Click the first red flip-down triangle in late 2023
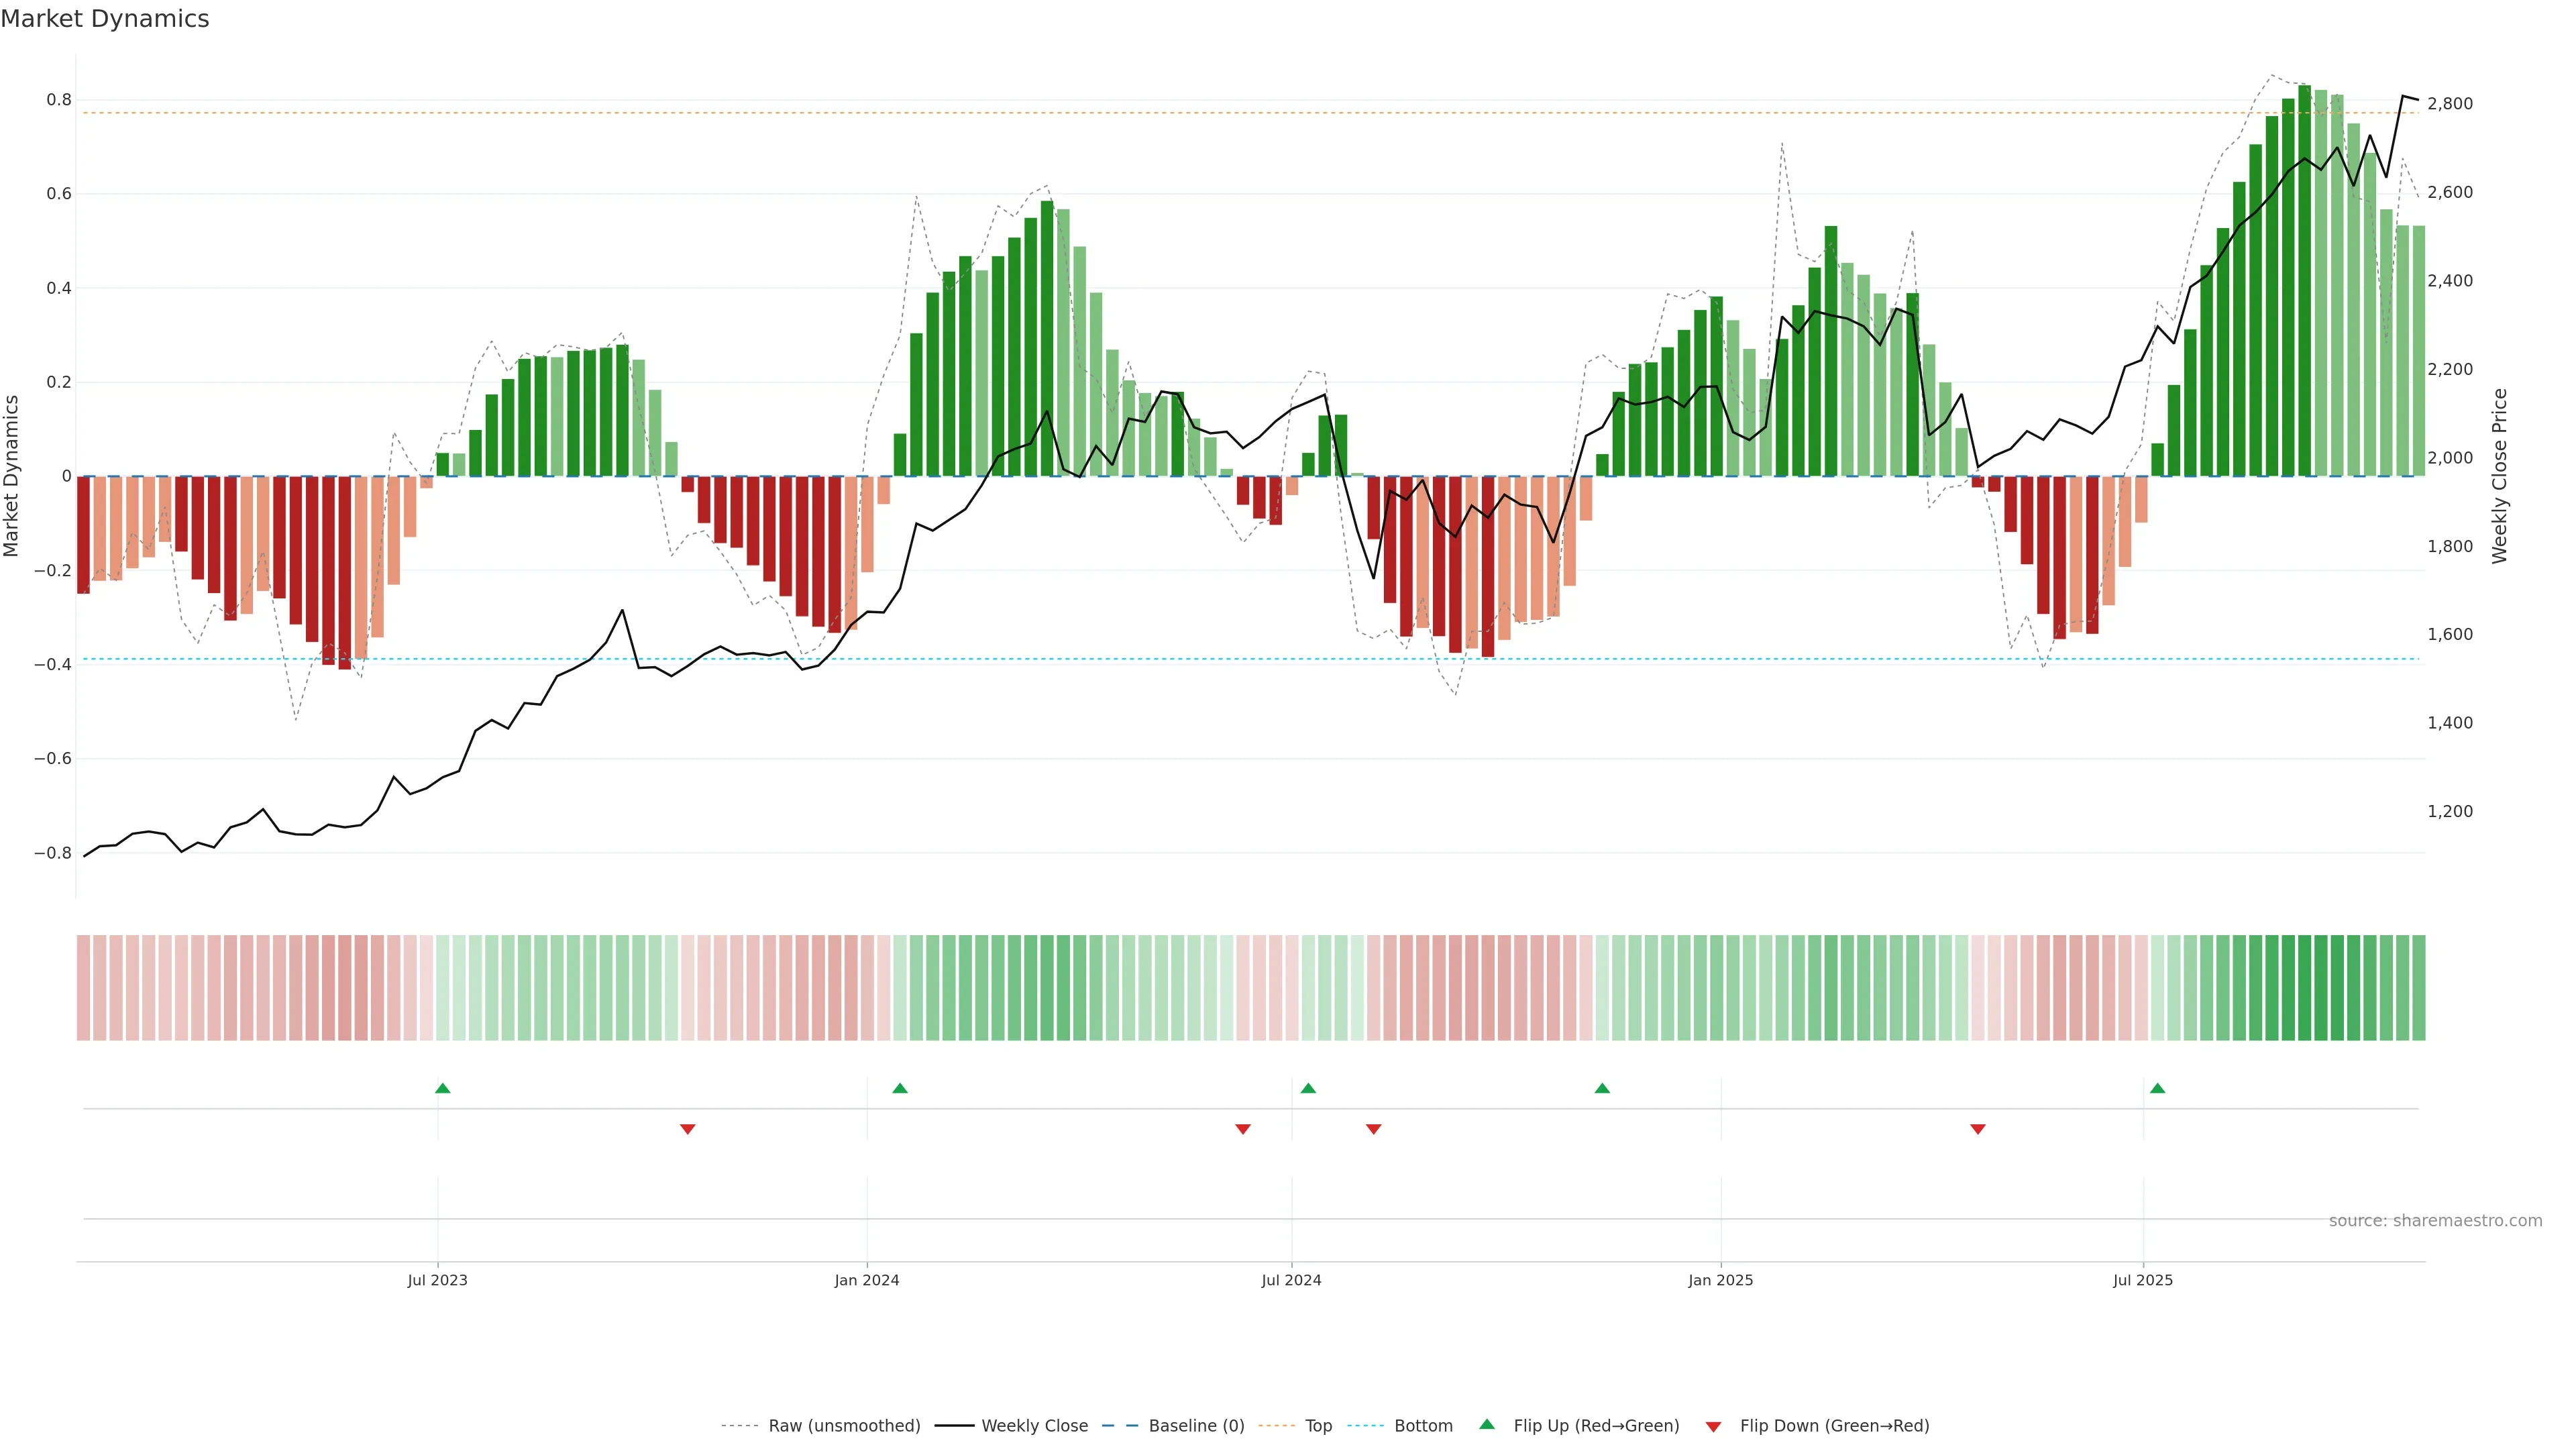This screenshot has height=1449, width=2576. tap(687, 1129)
